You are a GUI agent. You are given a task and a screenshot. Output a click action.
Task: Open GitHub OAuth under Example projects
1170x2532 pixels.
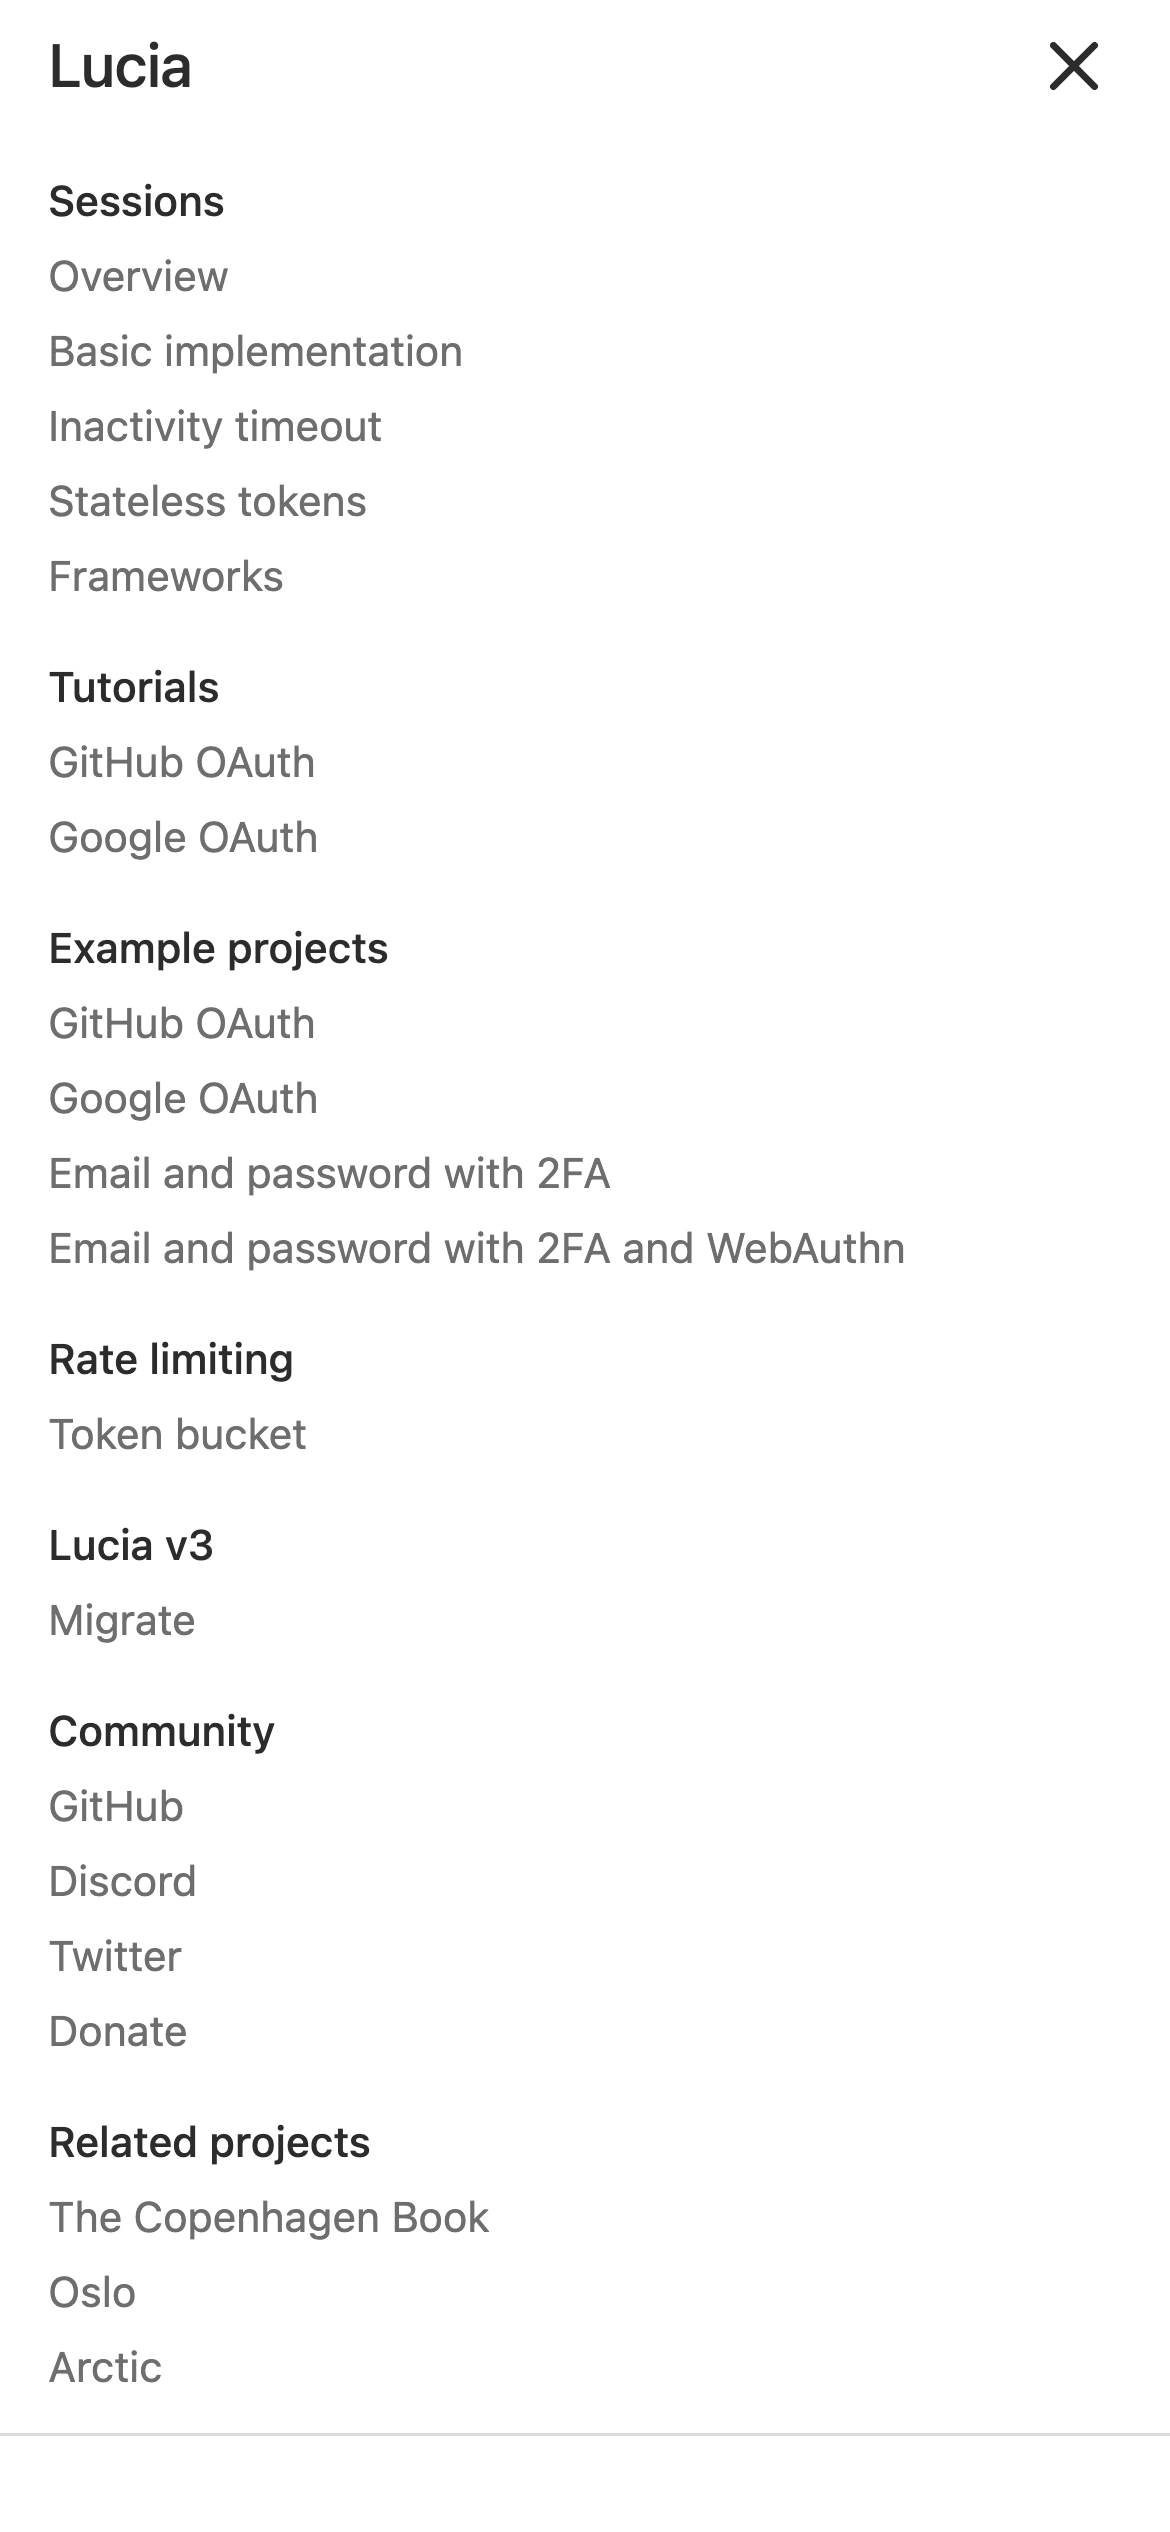[x=182, y=1024]
